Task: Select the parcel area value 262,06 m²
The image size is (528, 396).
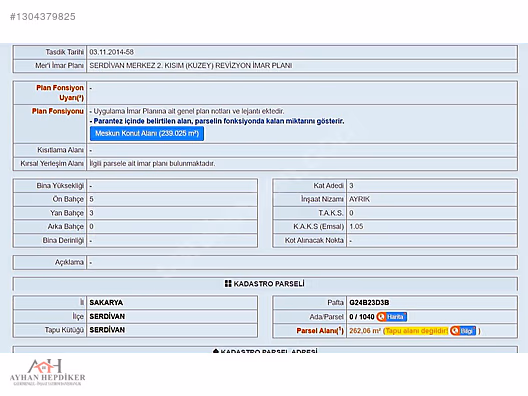Action: 365,331
